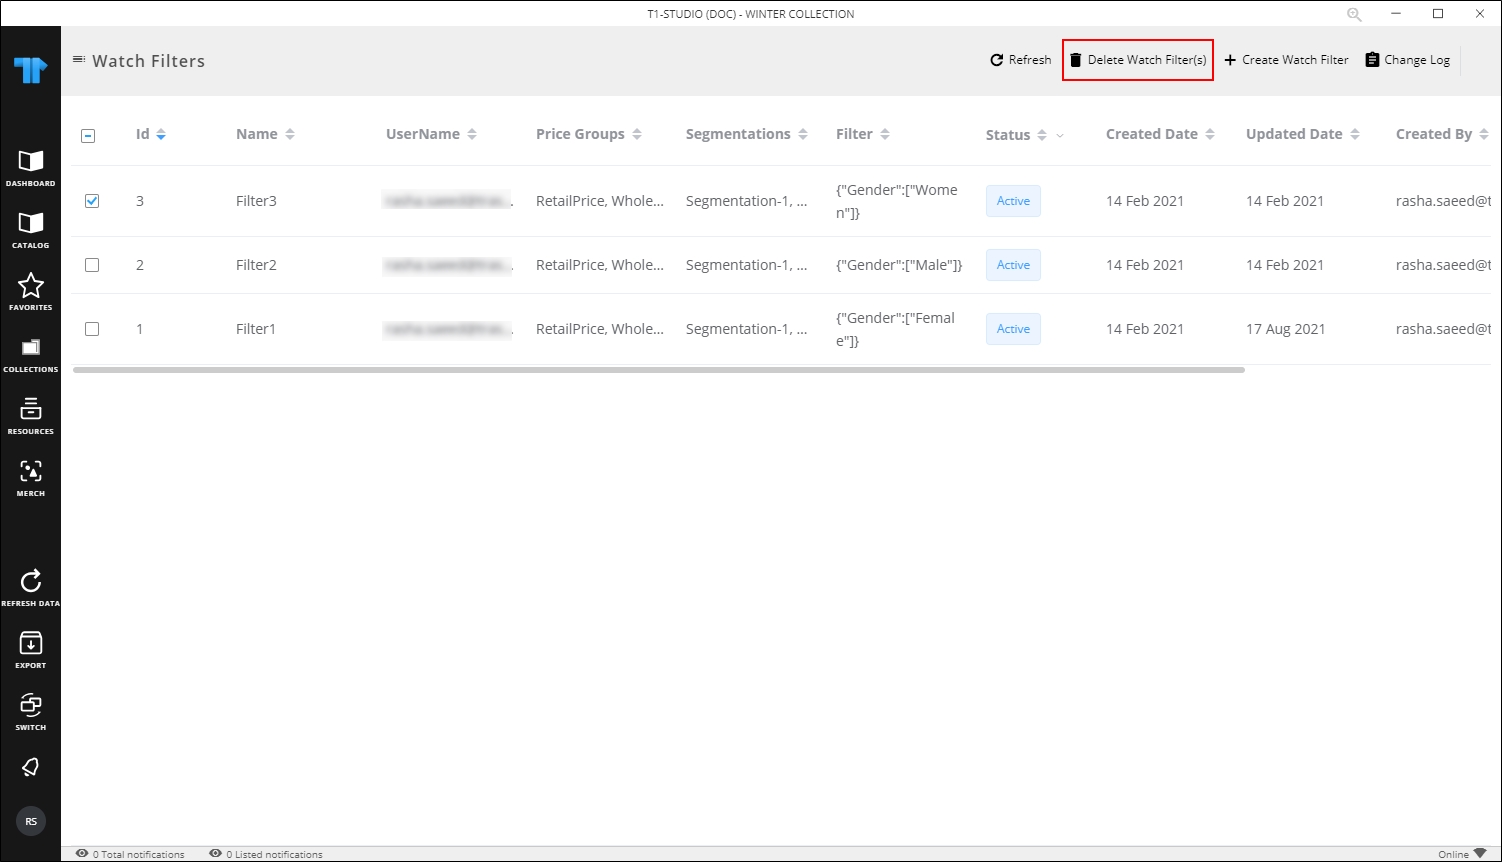Open the Catalog section
The width and height of the screenshot is (1502, 862).
(x=31, y=226)
